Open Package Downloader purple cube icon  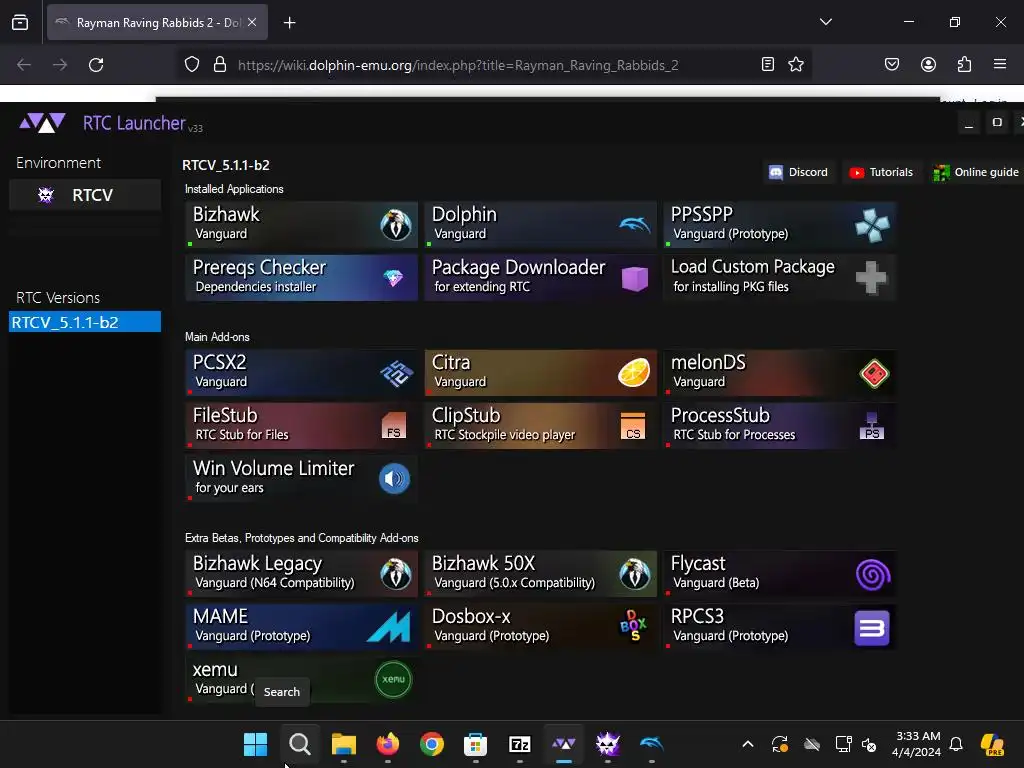point(634,279)
